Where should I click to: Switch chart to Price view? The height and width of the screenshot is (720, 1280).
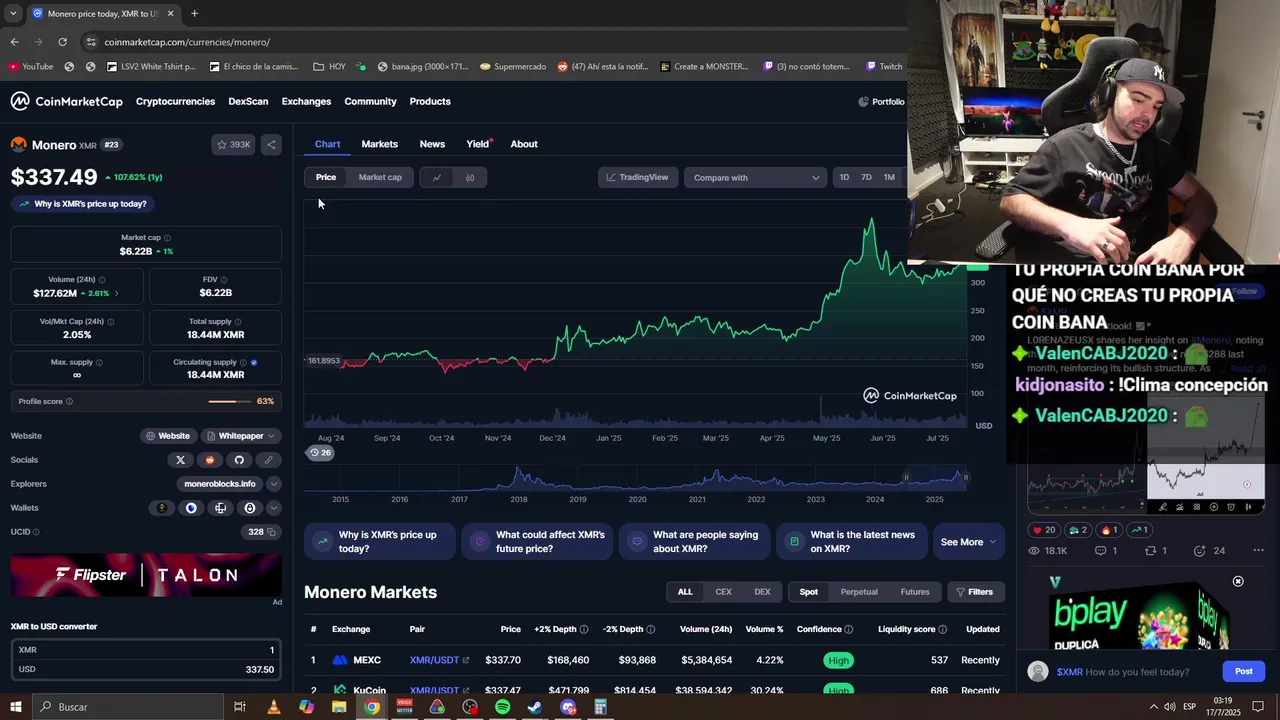(326, 178)
